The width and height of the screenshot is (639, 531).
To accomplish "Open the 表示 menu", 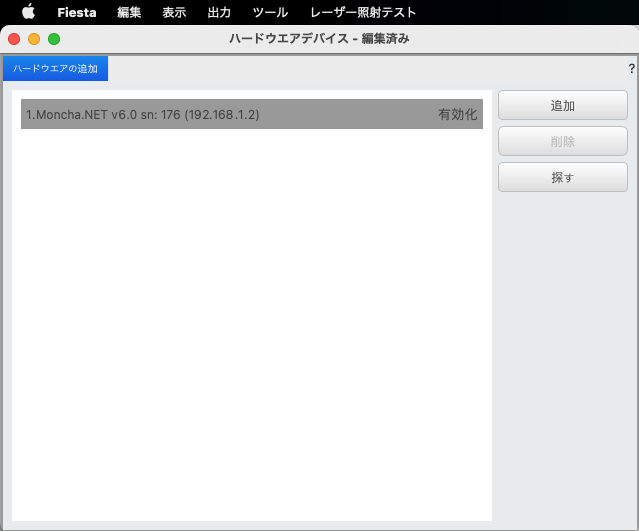I will [x=174, y=13].
